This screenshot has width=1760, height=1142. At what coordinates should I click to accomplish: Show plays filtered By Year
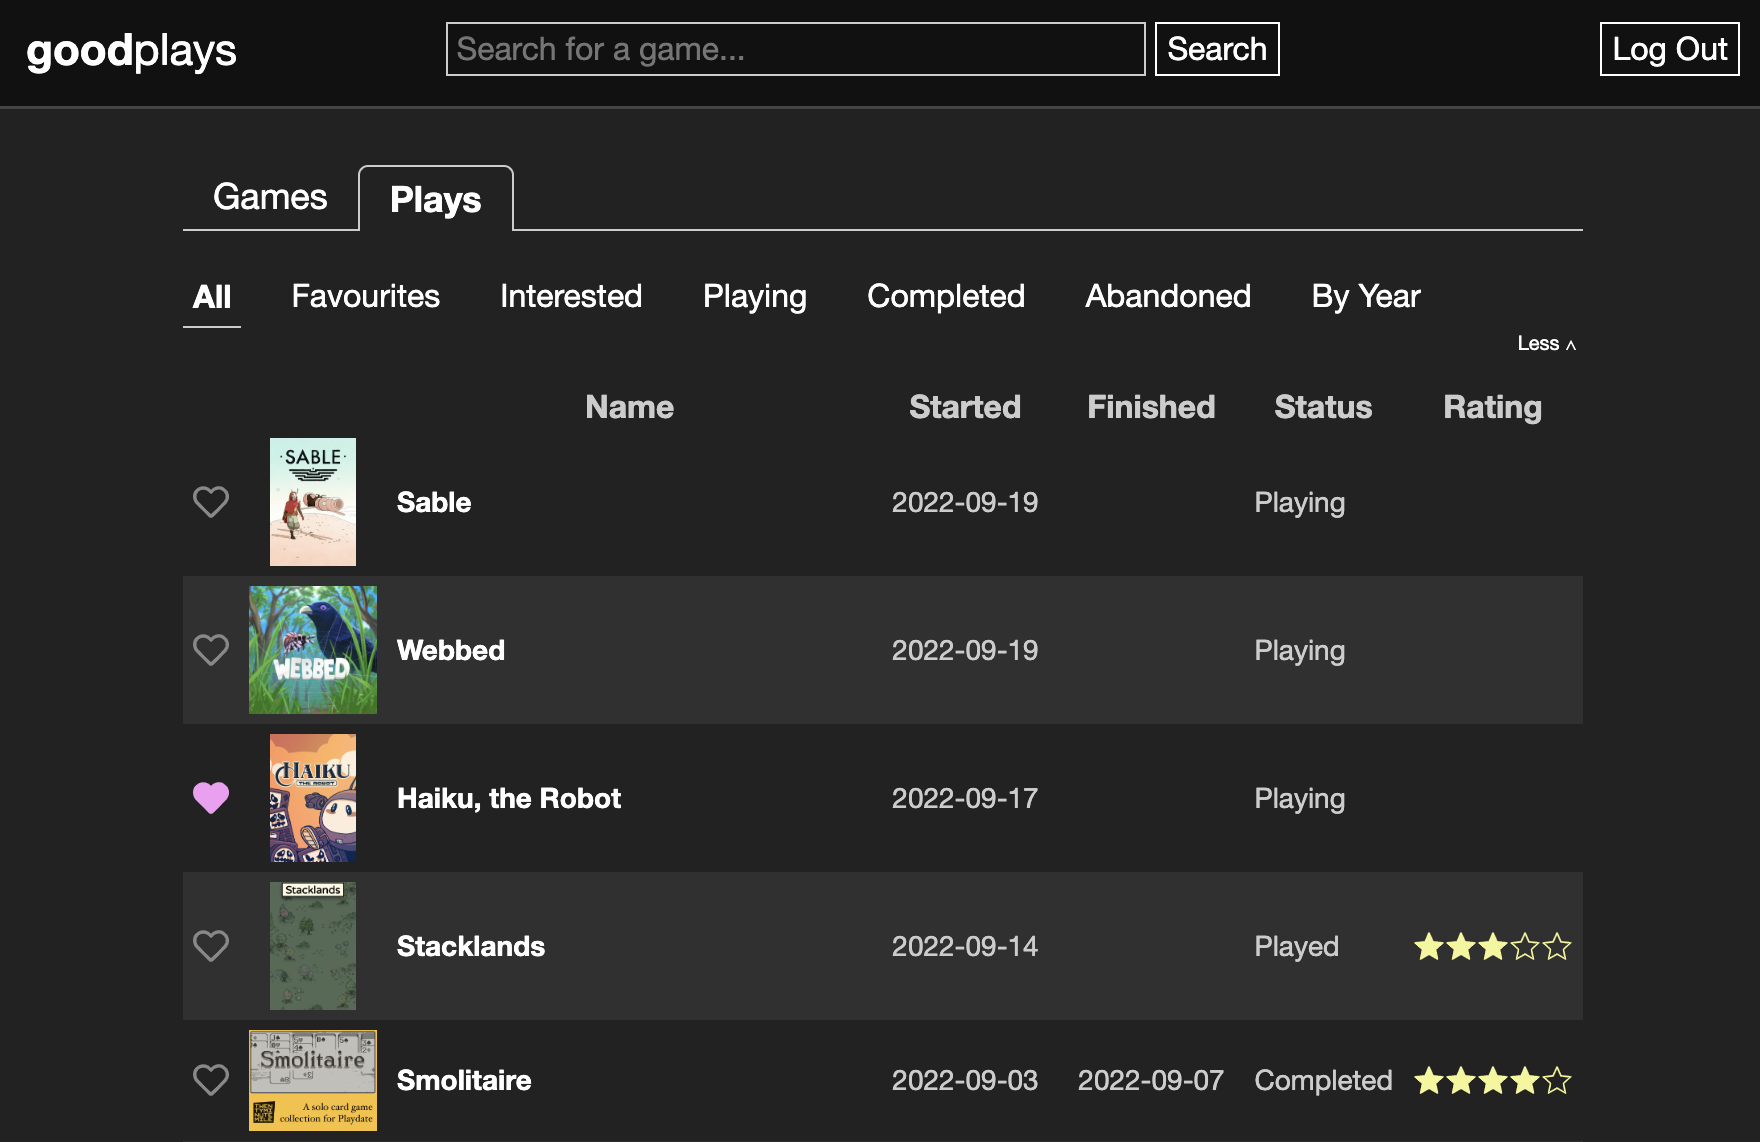(1365, 296)
